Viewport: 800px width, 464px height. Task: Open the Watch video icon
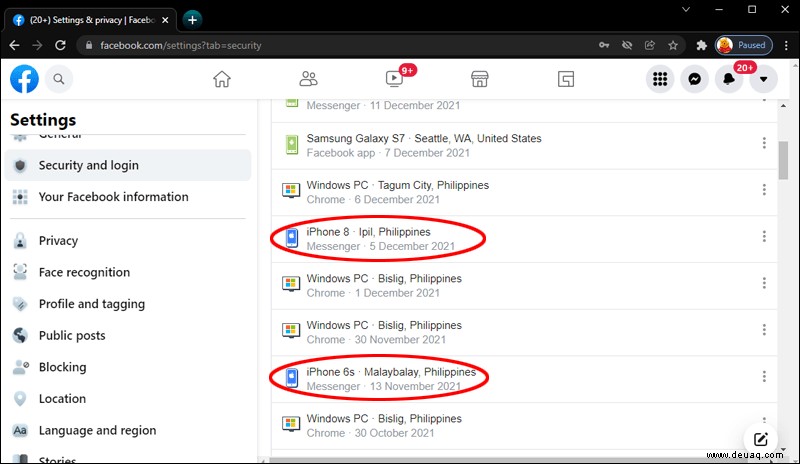394,79
